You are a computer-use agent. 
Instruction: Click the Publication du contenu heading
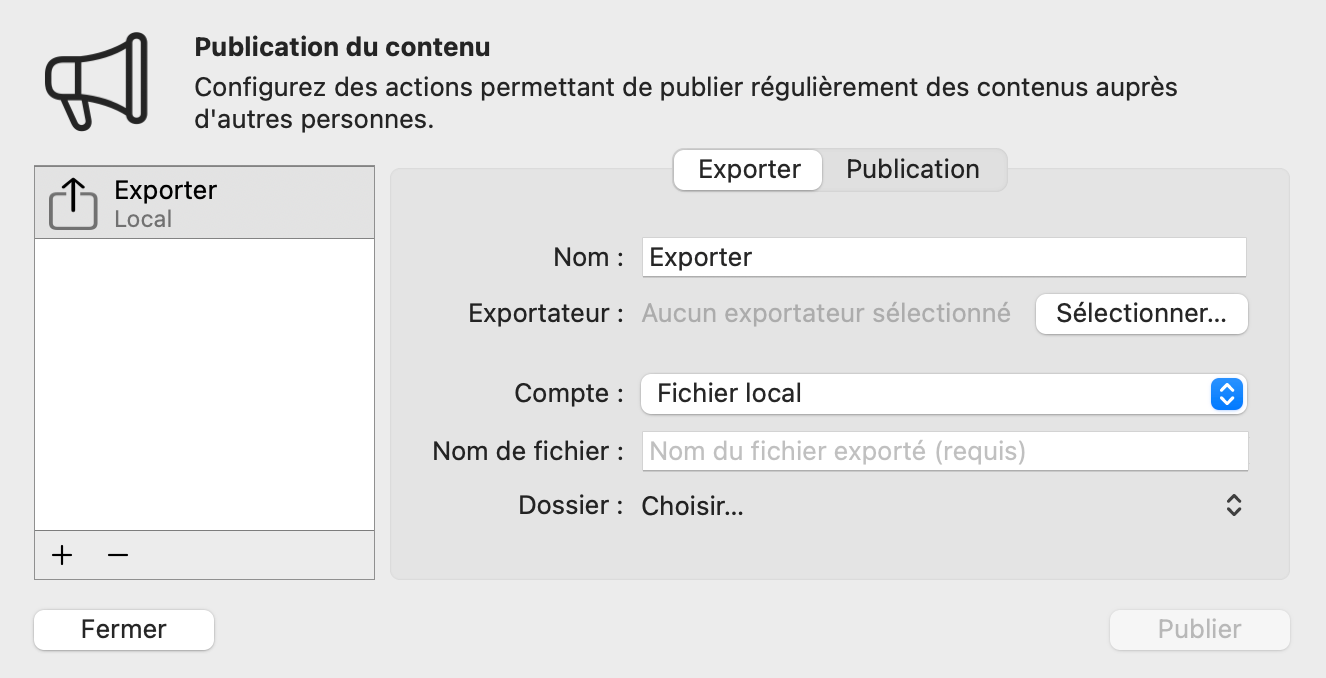[x=342, y=47]
